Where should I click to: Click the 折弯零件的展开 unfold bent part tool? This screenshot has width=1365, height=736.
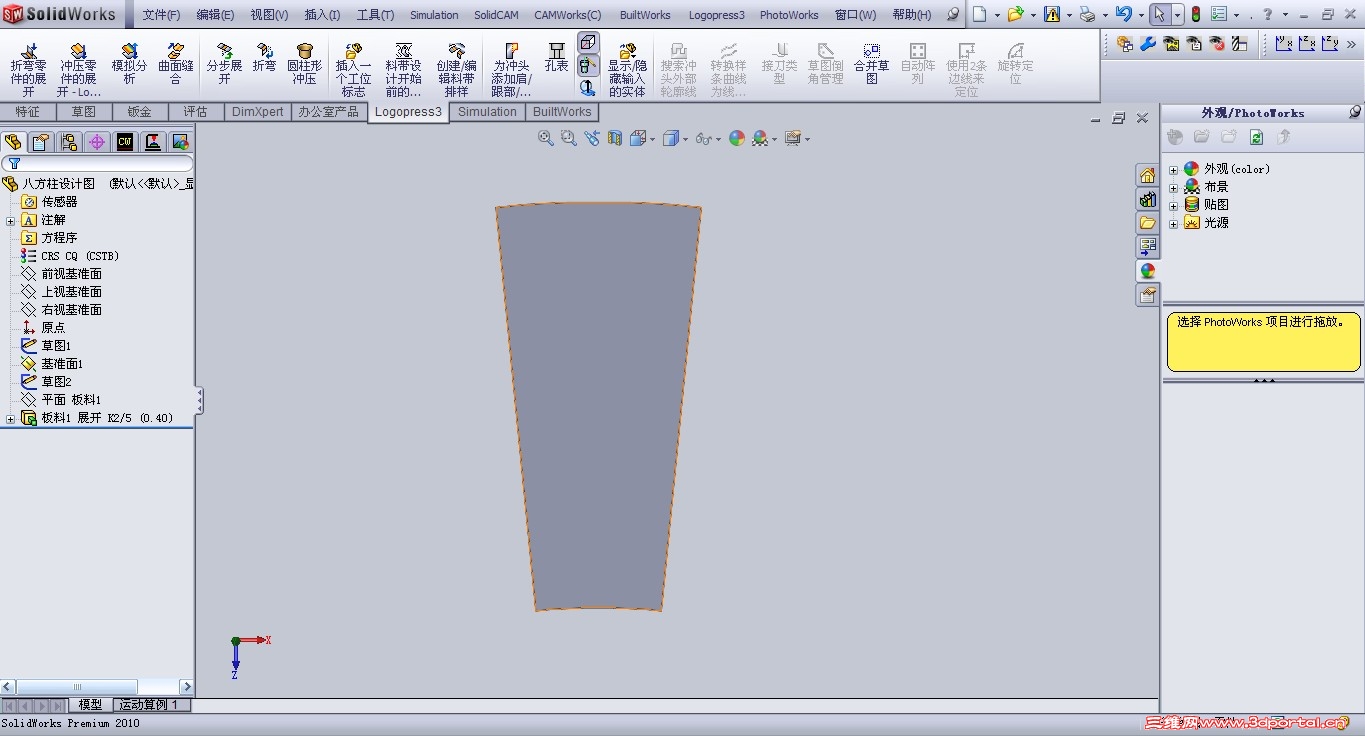point(28,70)
